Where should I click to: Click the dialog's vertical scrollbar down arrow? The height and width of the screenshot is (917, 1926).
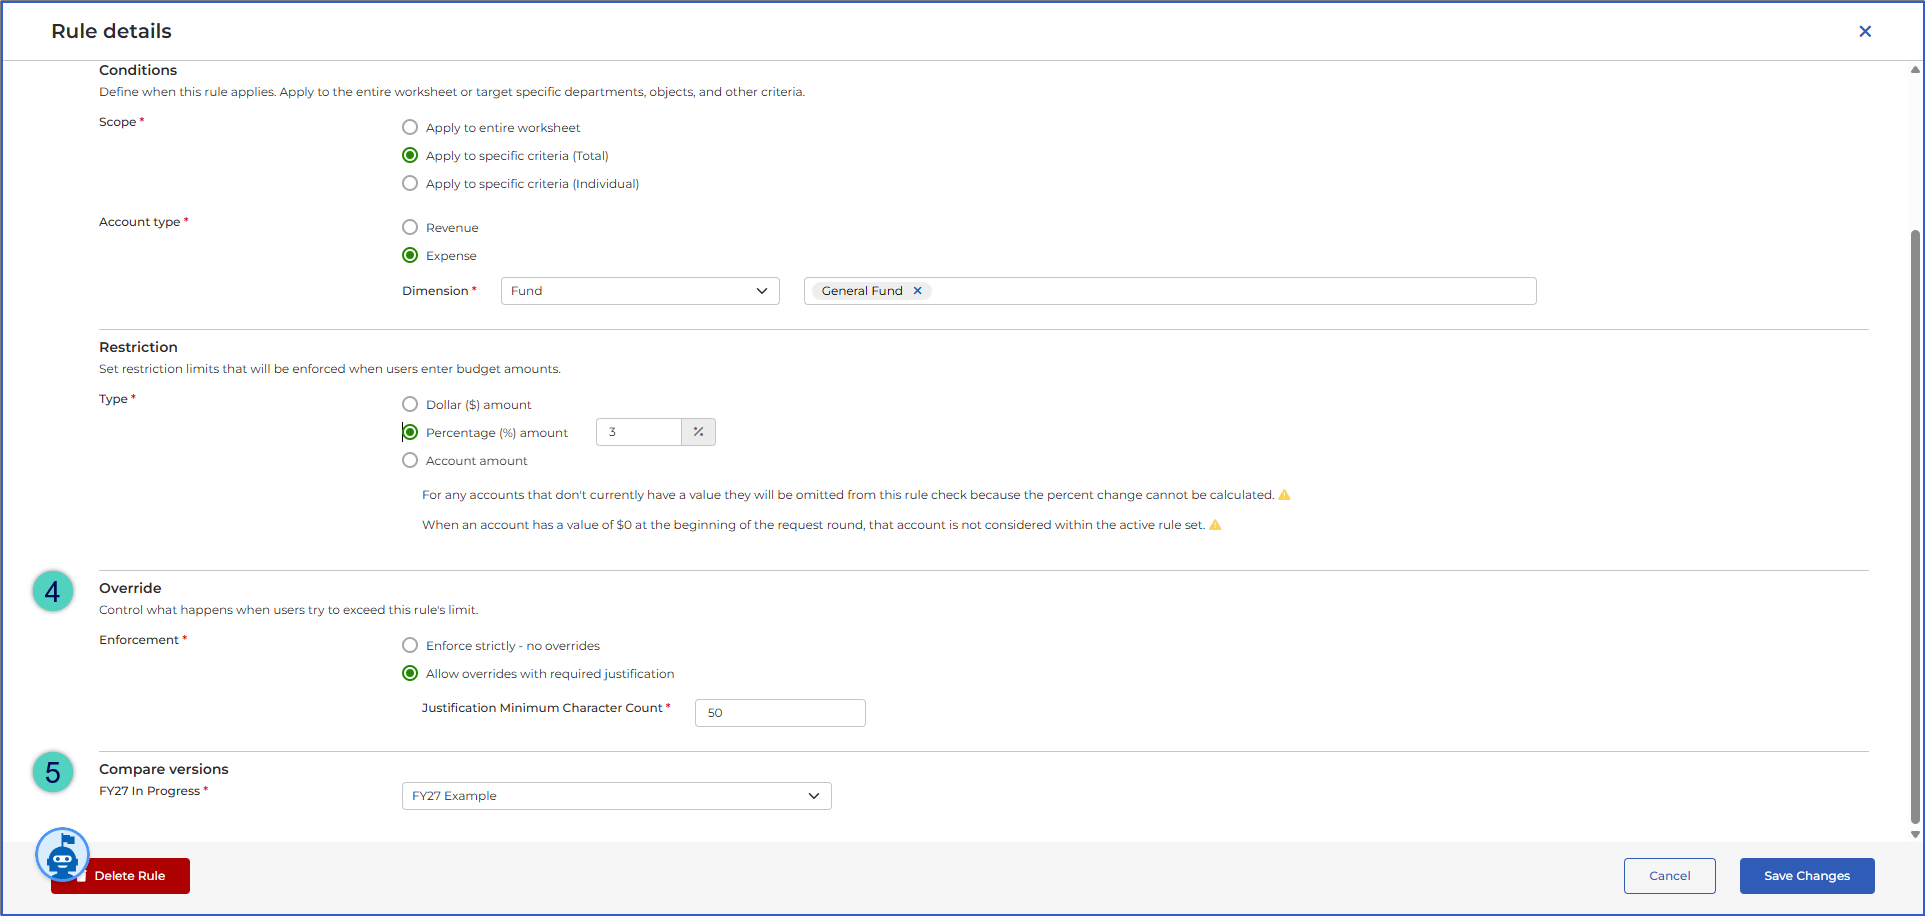[1915, 834]
